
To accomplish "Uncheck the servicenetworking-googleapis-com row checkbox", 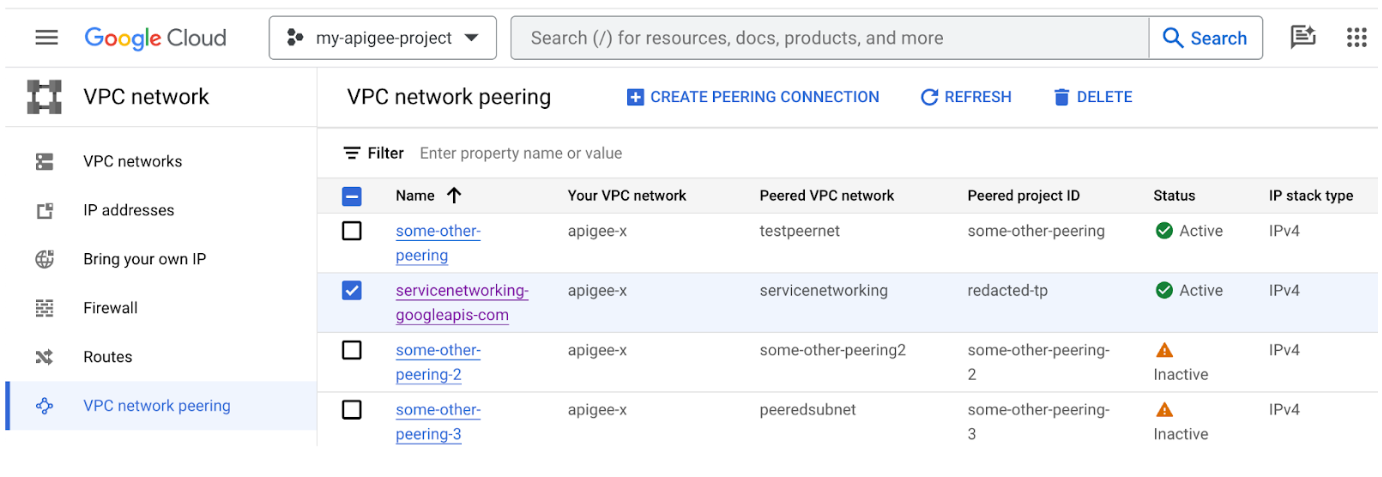I will coord(352,291).
